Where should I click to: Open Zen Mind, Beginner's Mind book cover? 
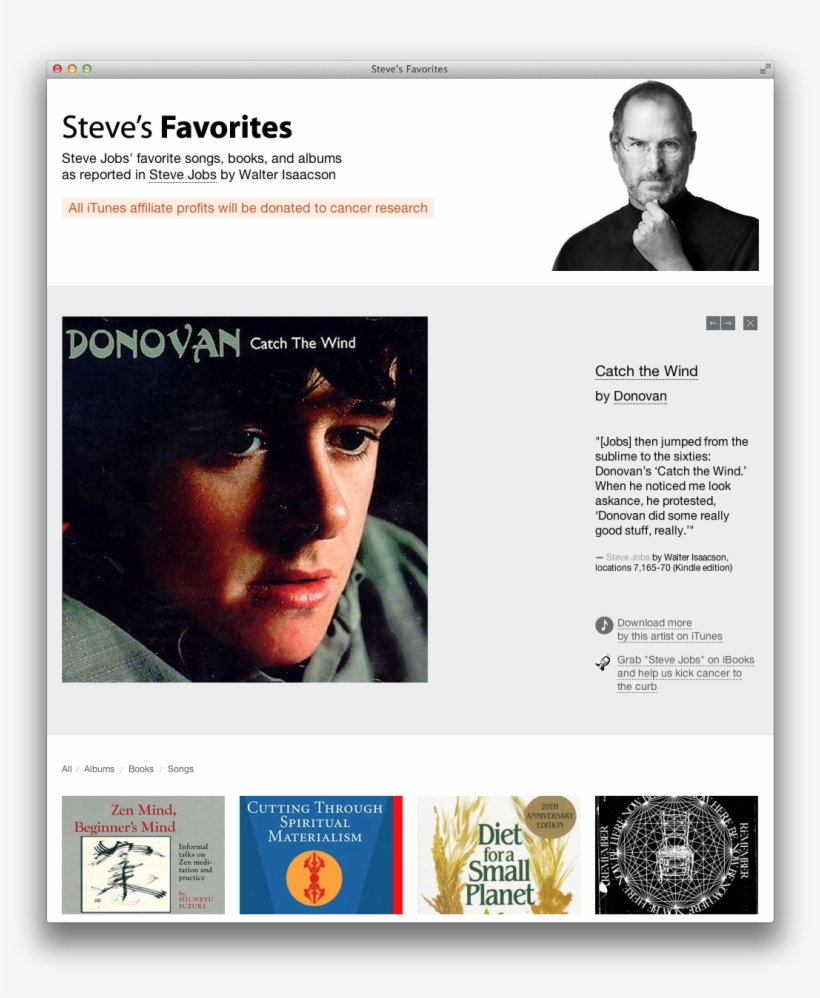143,855
